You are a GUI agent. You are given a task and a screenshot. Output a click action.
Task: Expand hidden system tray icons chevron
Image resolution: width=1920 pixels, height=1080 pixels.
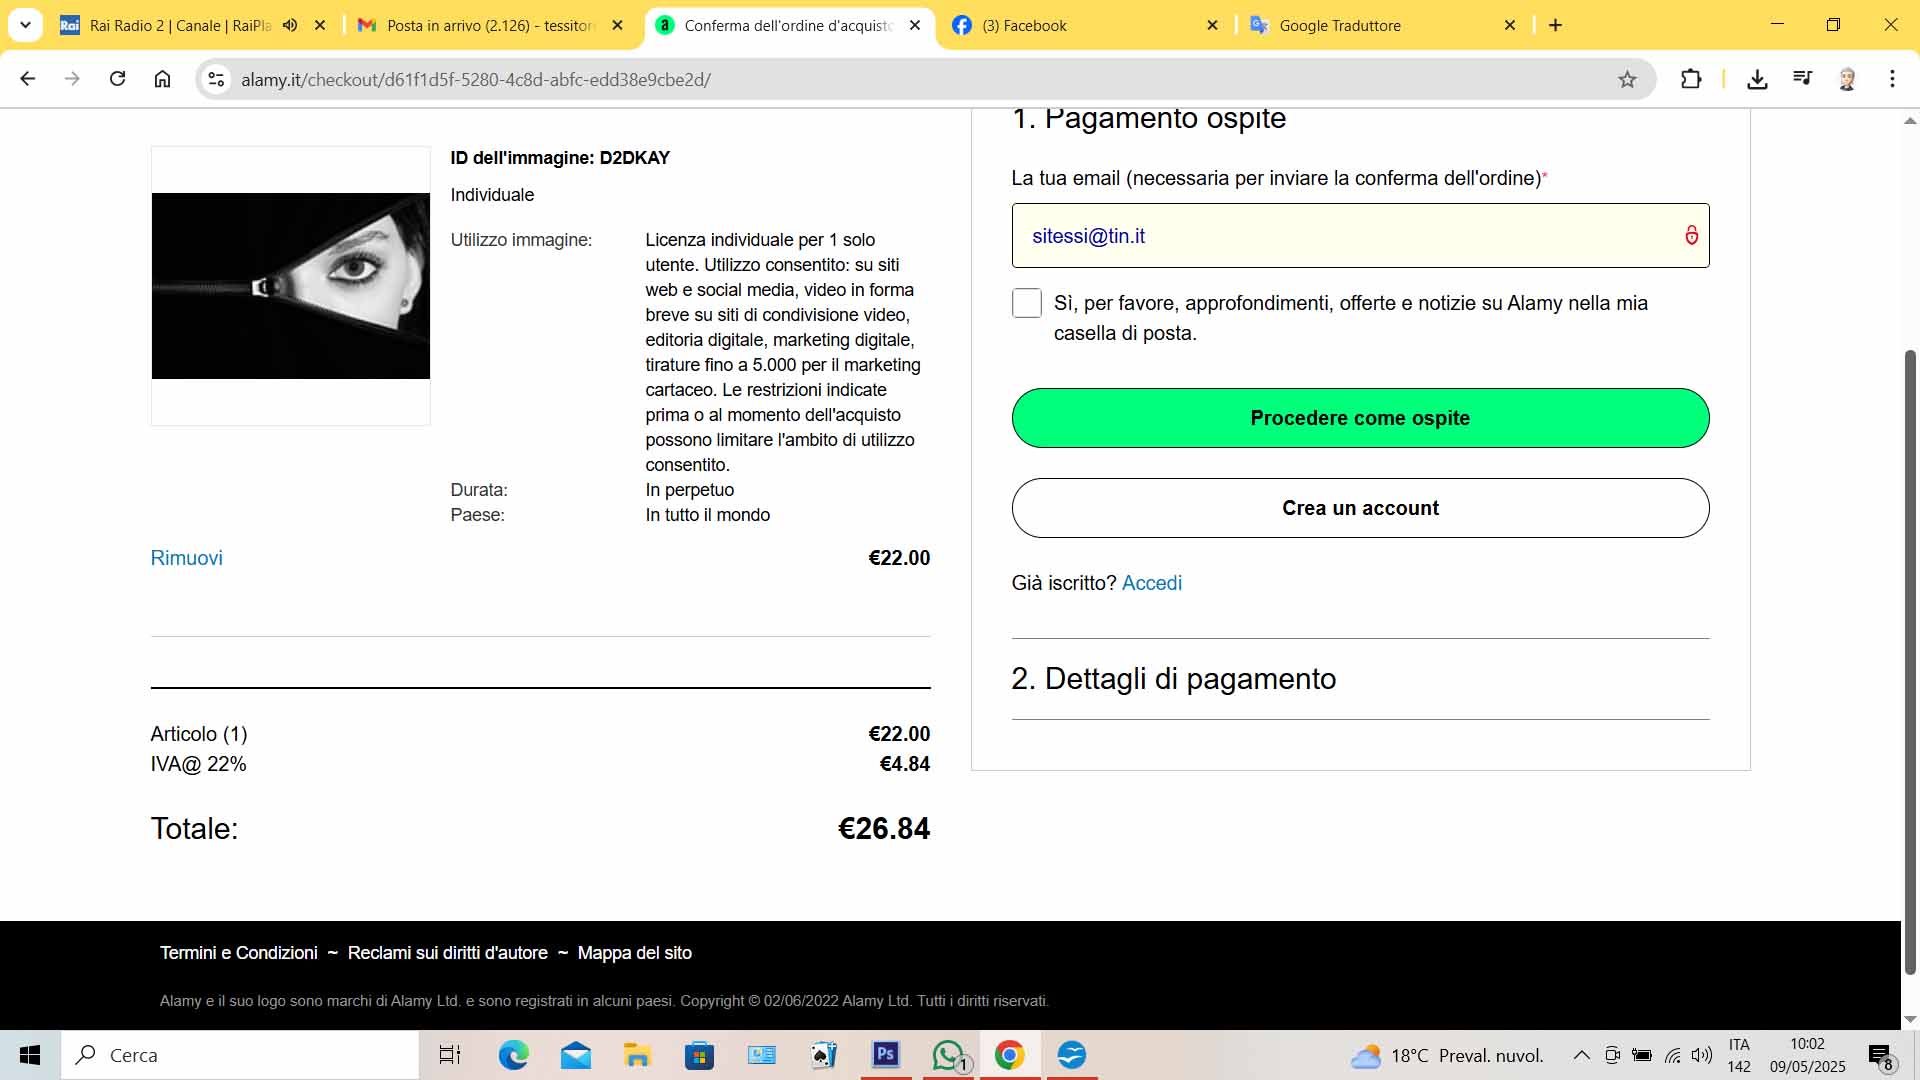(x=1581, y=1055)
